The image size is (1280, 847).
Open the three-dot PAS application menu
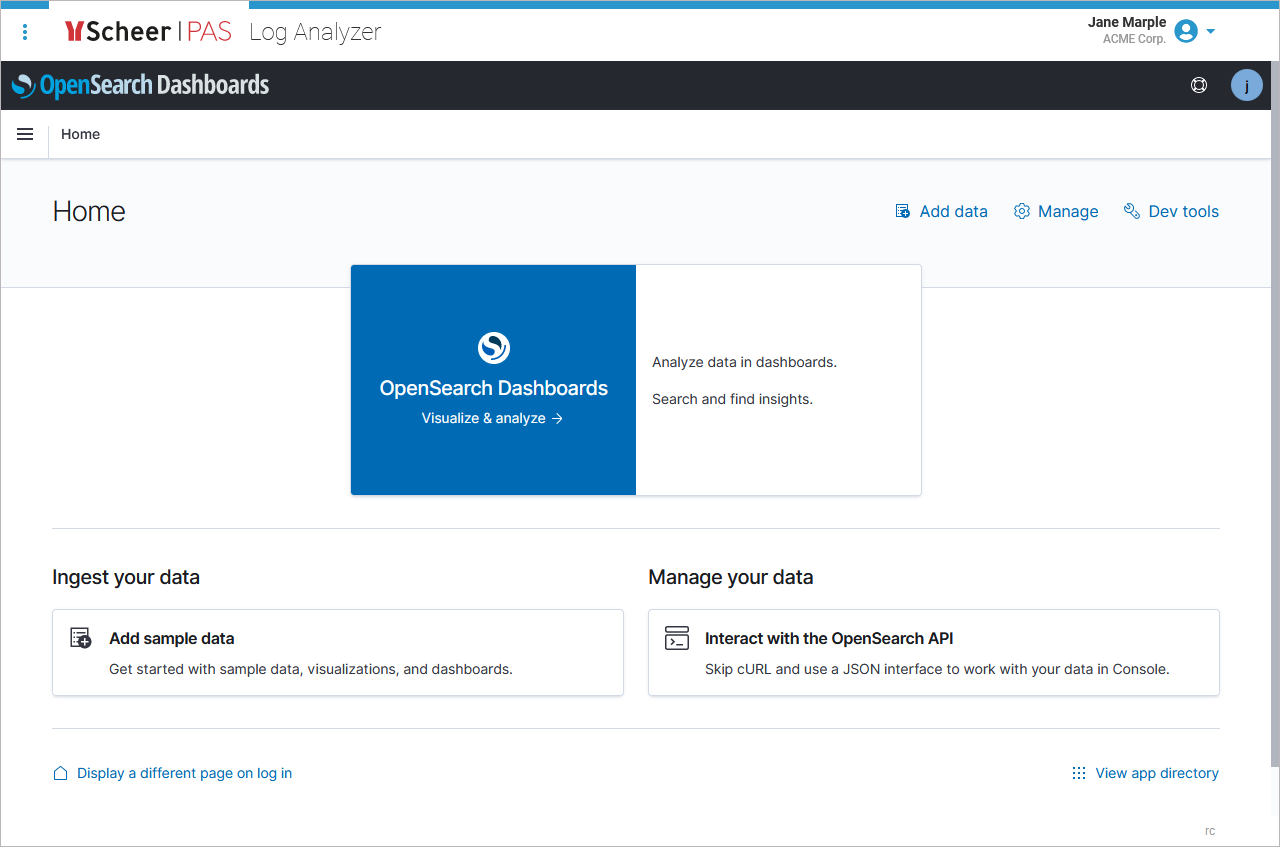[25, 32]
